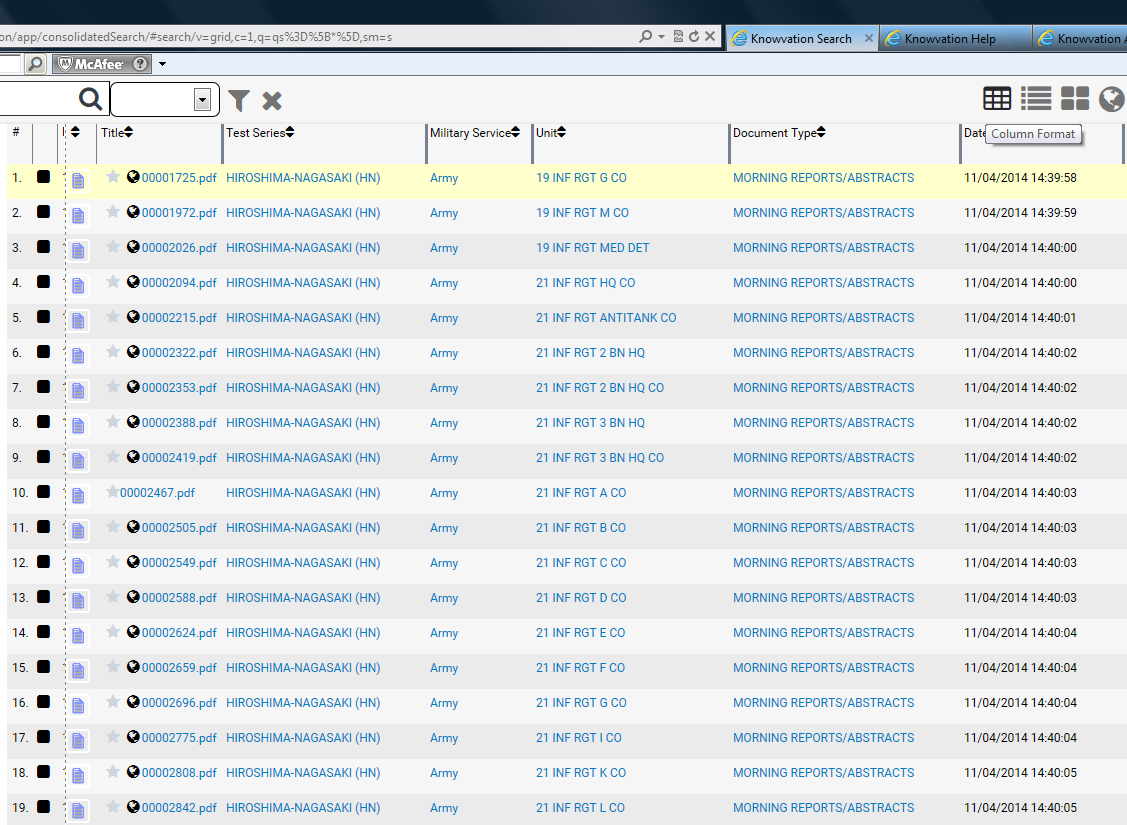Stop loading using address bar X

710,36
